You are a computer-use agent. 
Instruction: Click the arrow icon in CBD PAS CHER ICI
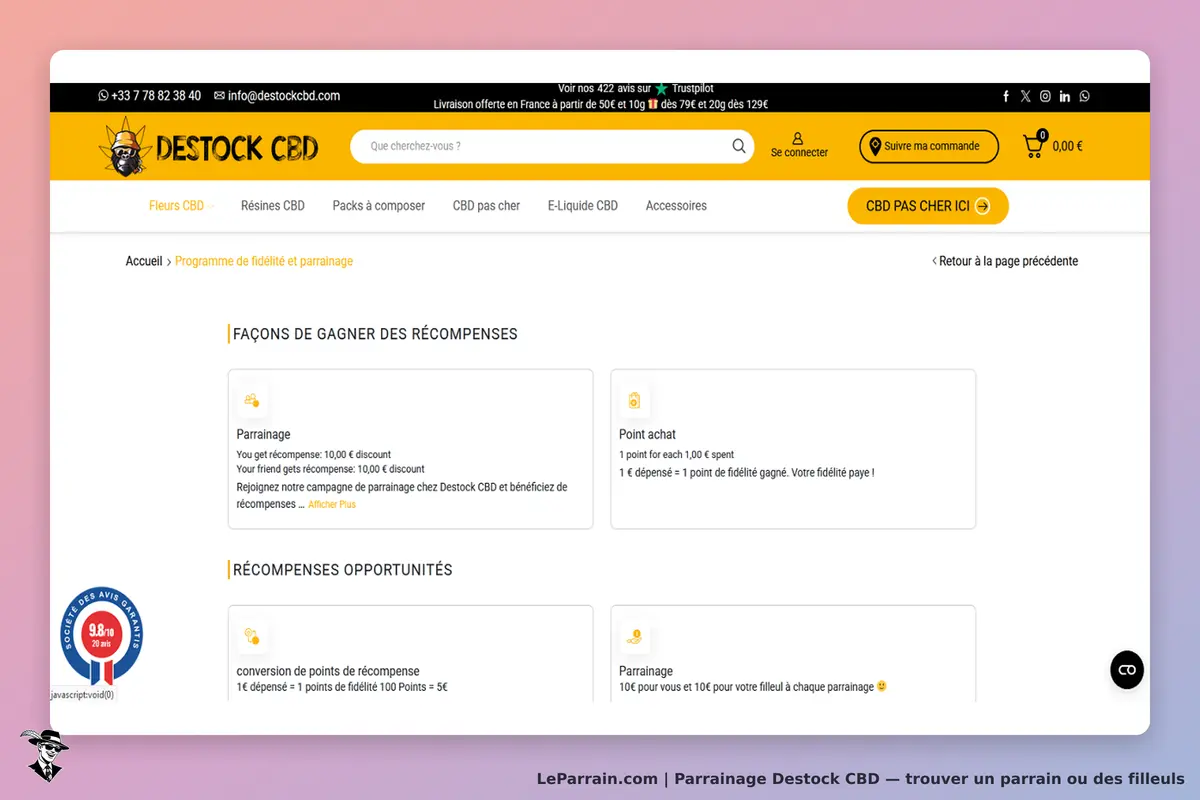pos(983,206)
